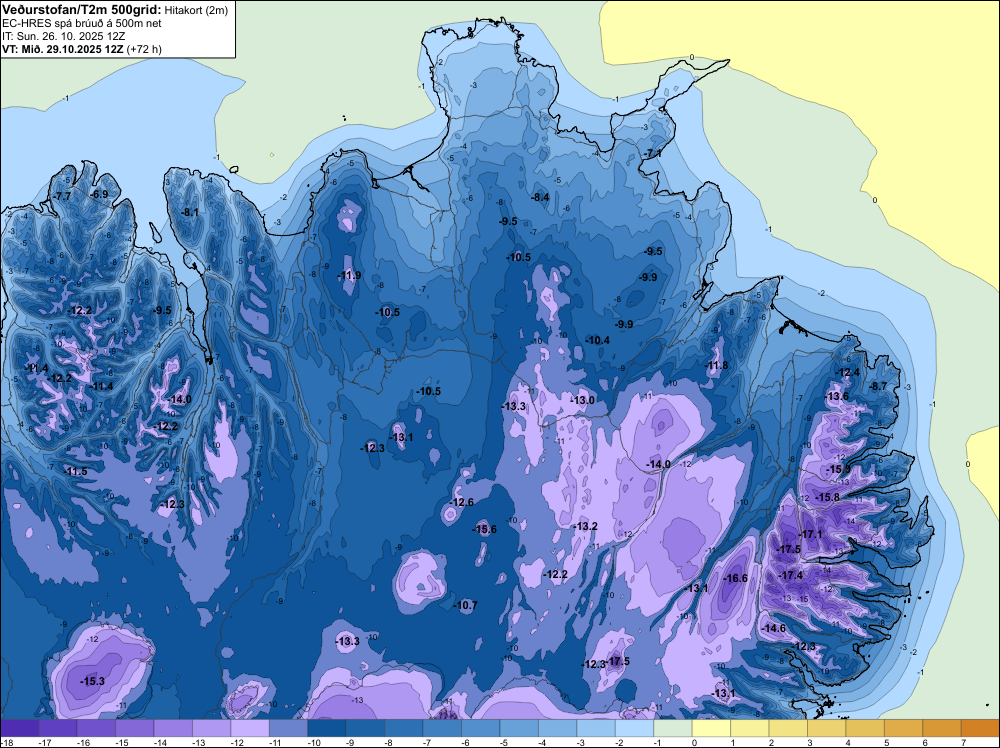Click the -7.7 temperature label
Screen dimensions: 1000x748
point(62,196)
